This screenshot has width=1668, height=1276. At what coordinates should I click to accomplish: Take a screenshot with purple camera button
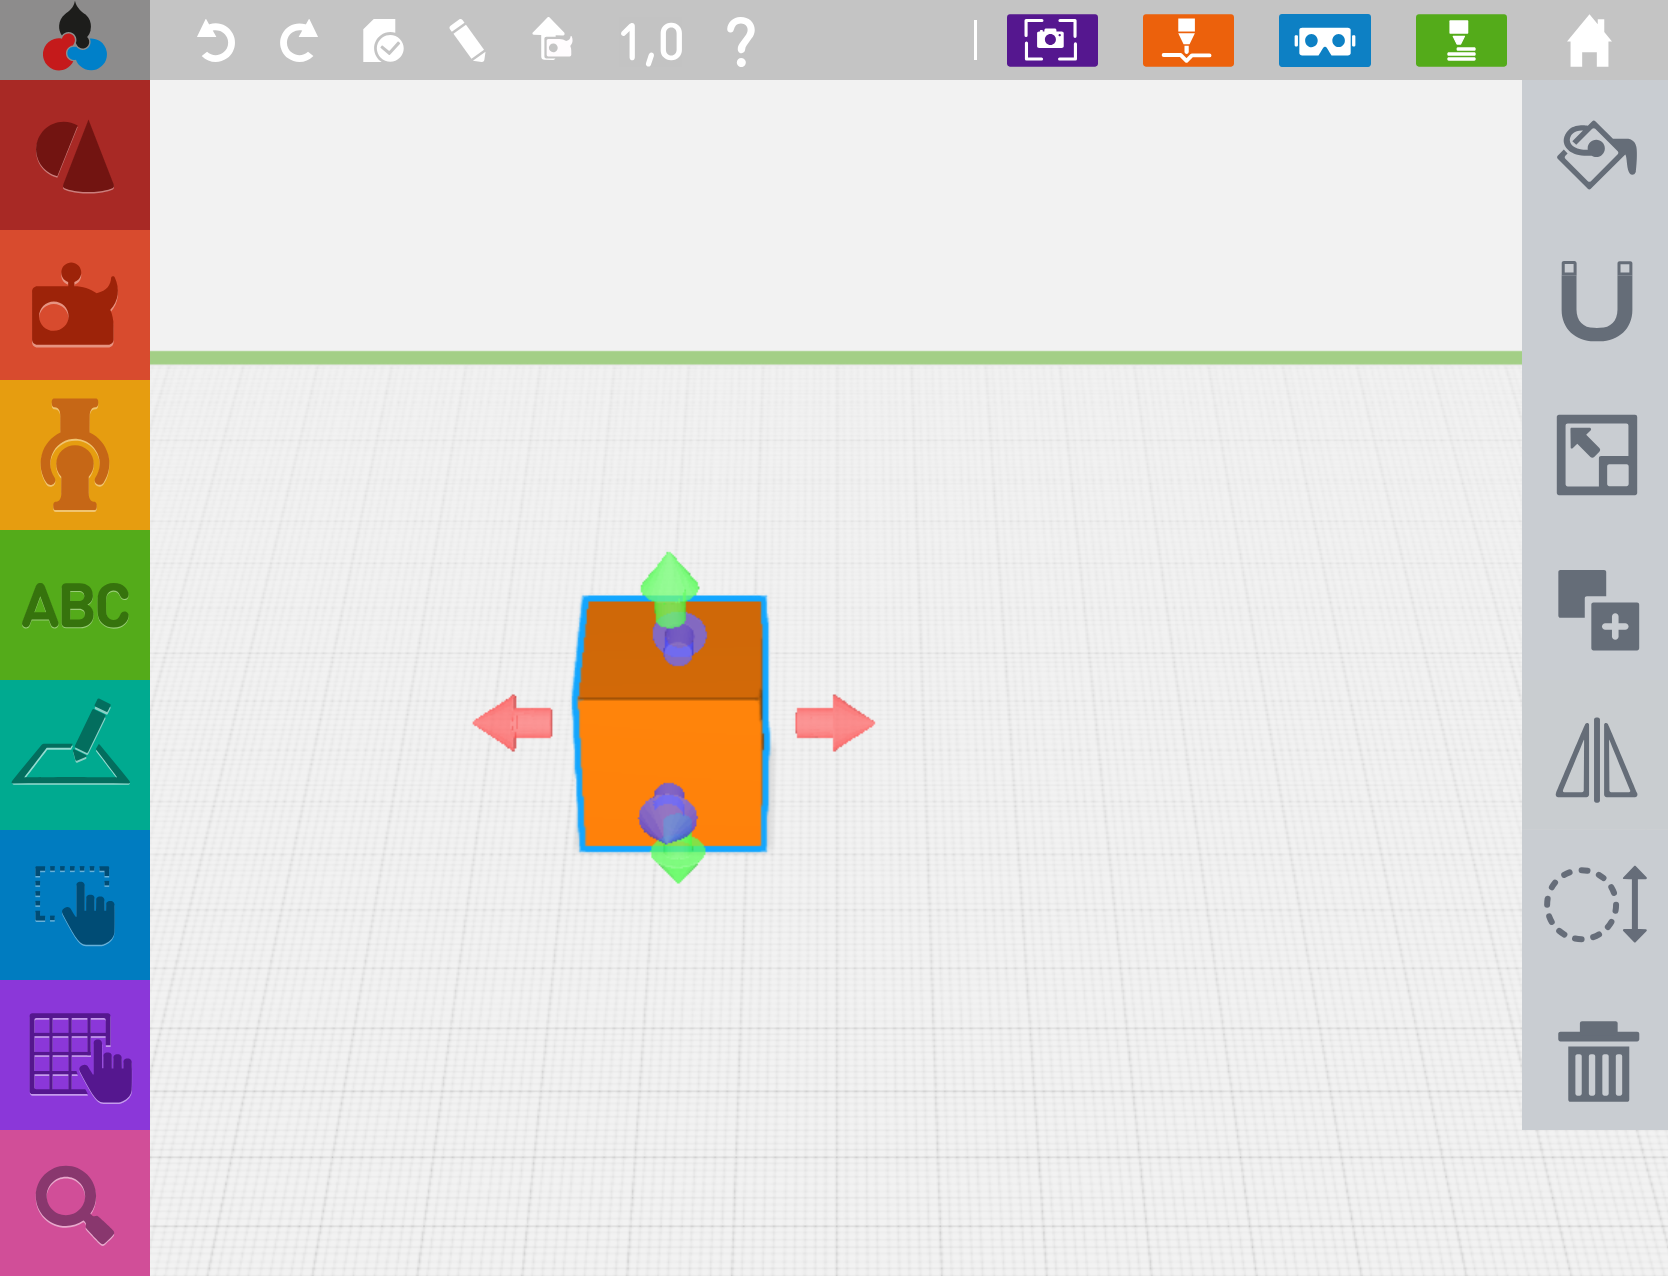1052,40
